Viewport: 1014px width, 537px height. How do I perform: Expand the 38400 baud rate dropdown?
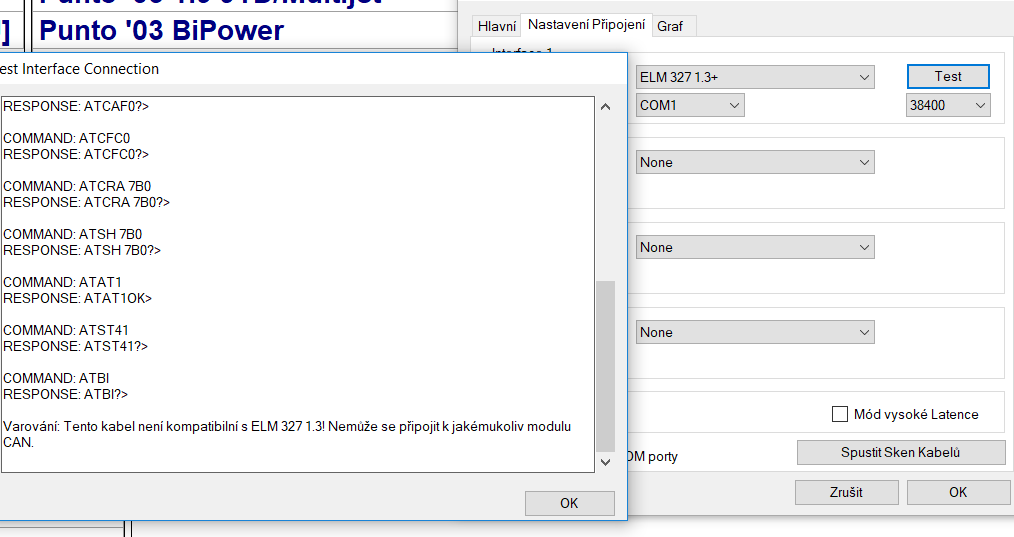pyautogui.click(x=948, y=105)
